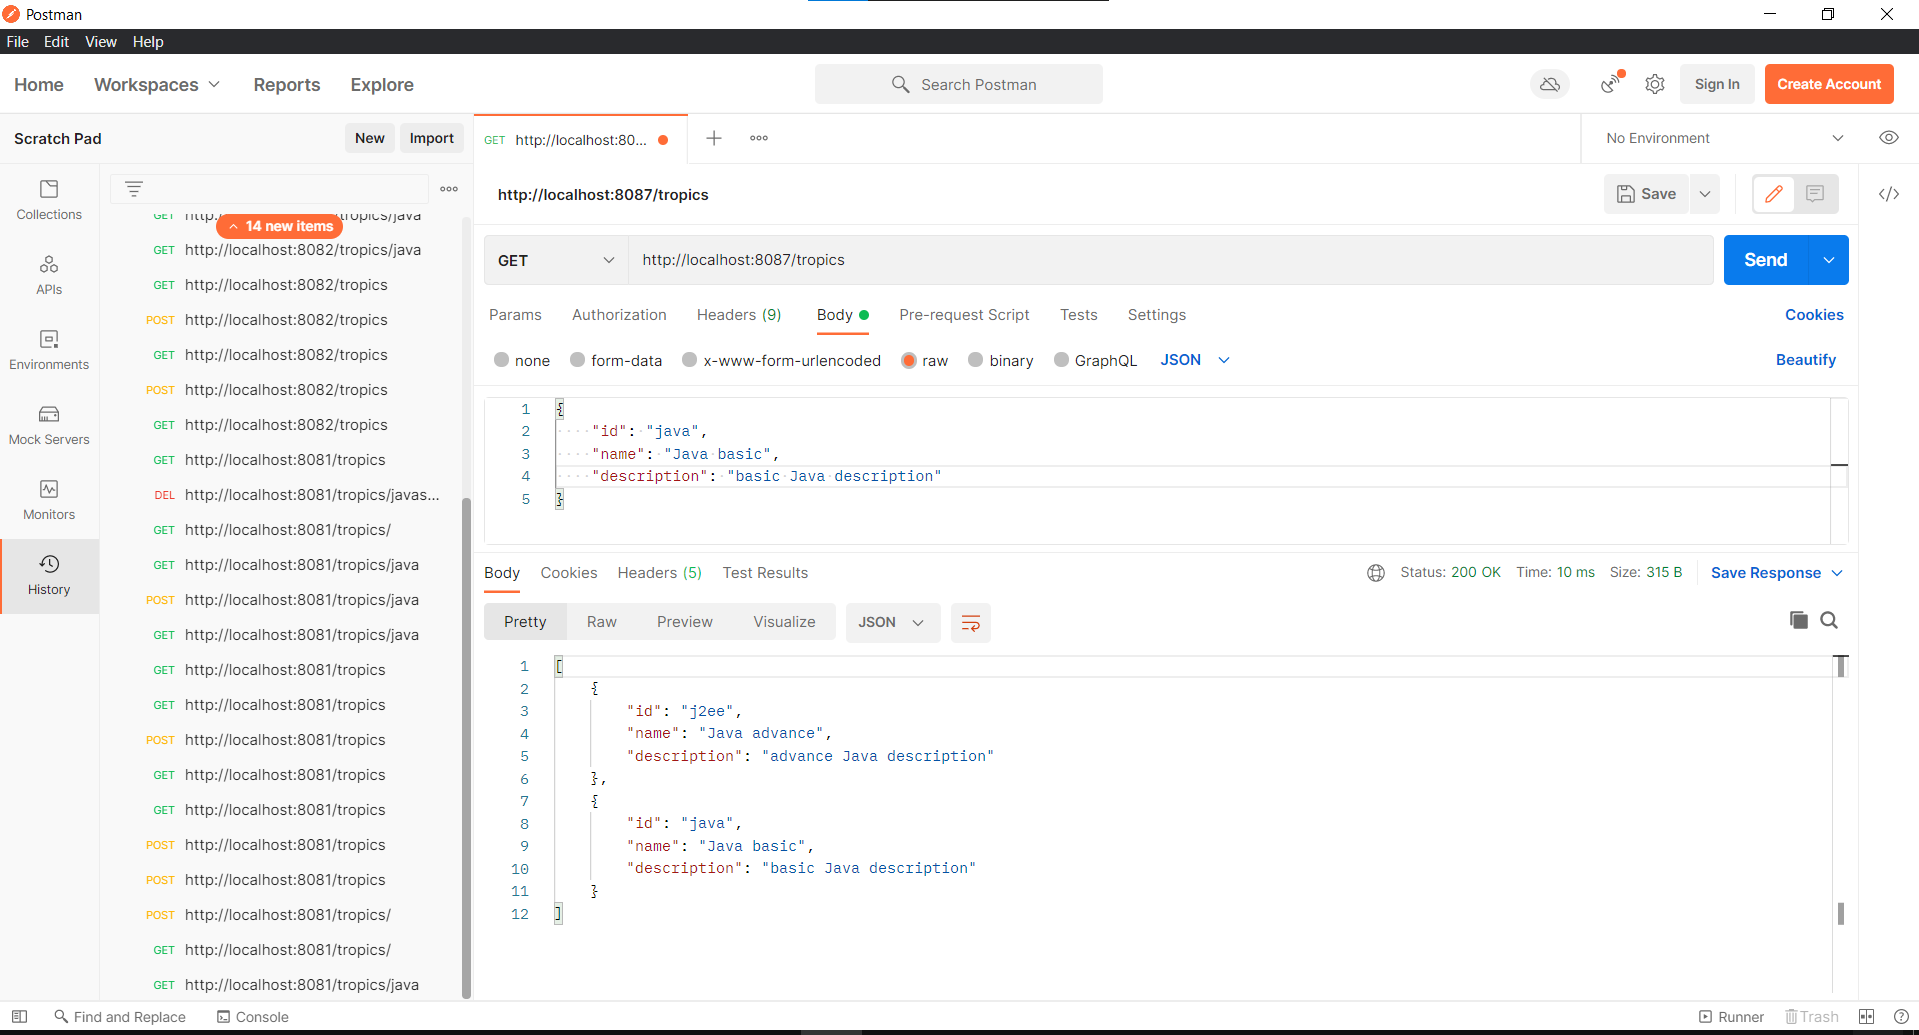Copy response body to clipboard
This screenshot has width=1919, height=1035.
click(x=1798, y=620)
